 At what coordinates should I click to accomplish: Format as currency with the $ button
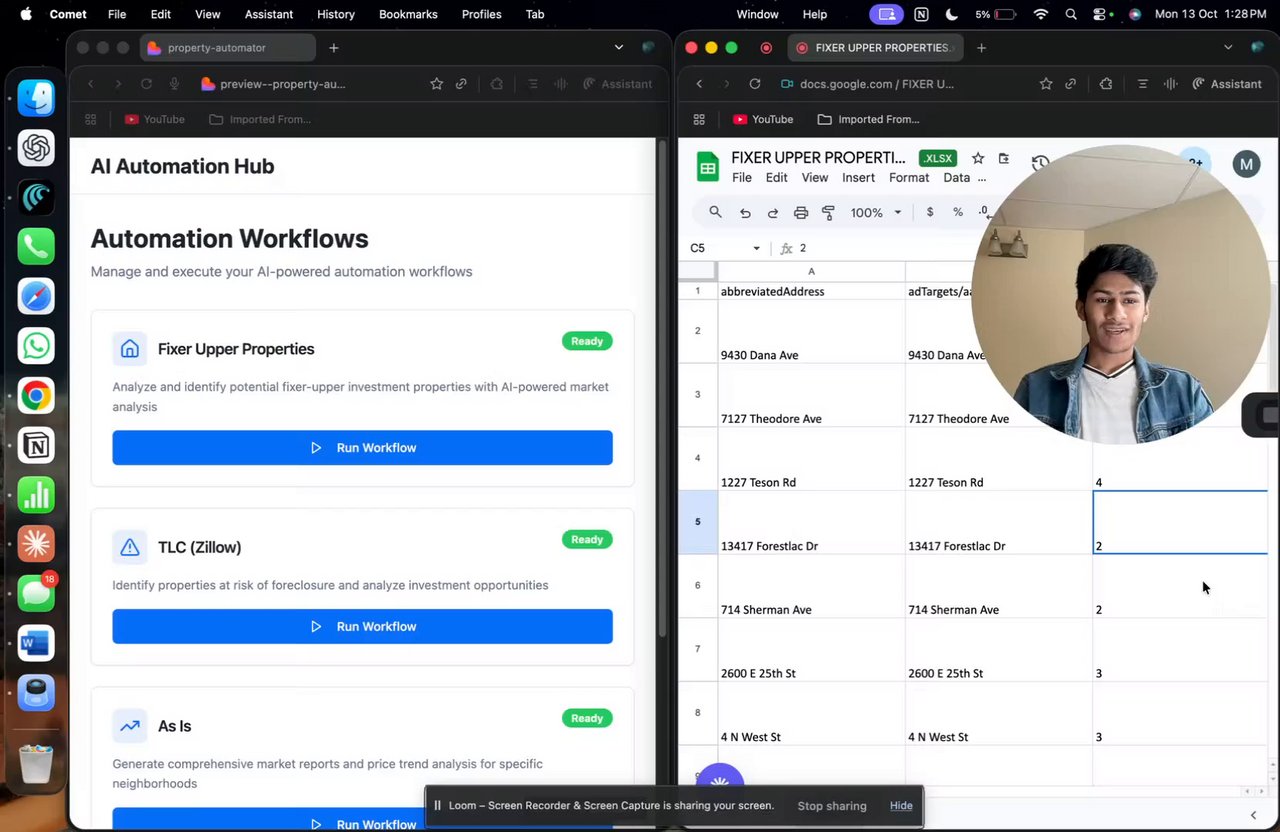pos(930,212)
